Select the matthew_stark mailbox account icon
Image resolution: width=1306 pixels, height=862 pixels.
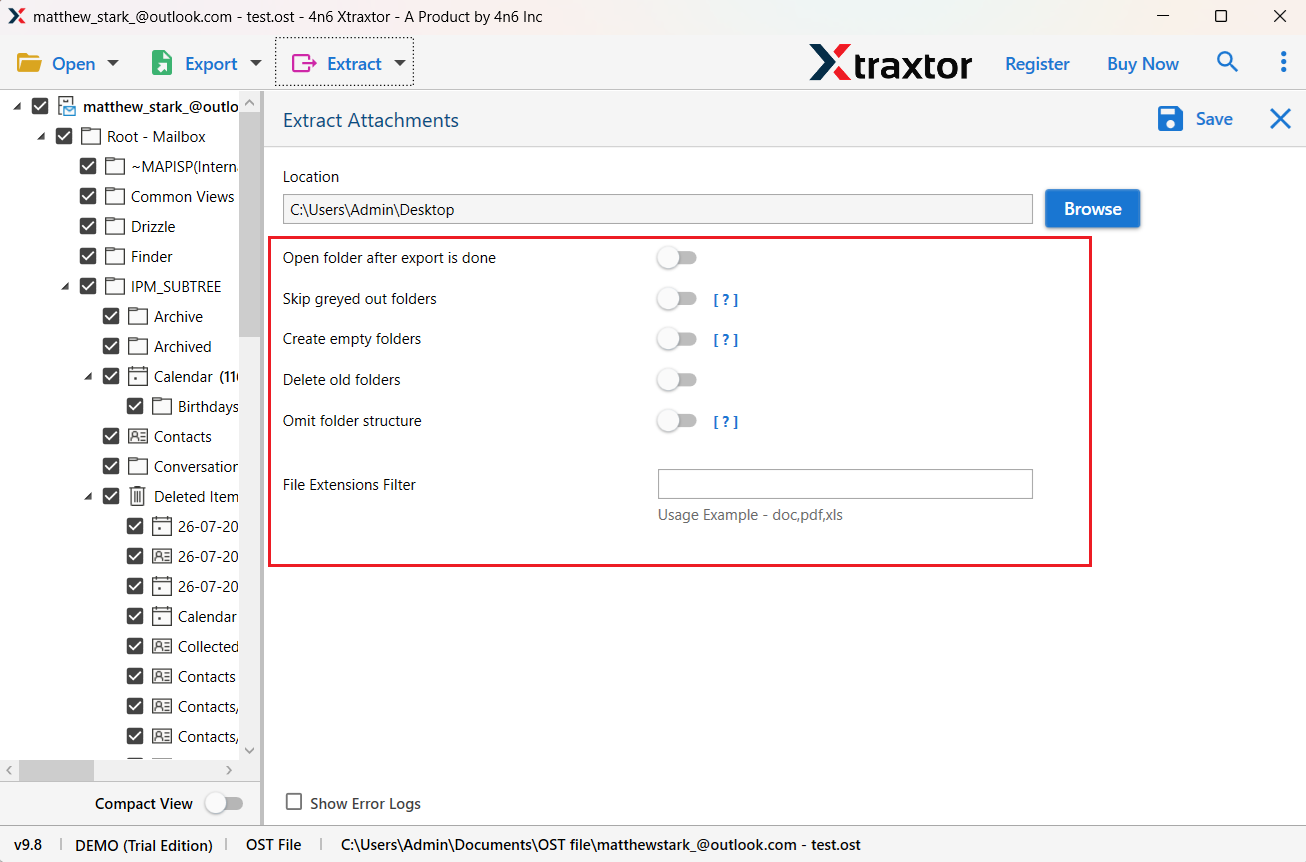tap(67, 106)
